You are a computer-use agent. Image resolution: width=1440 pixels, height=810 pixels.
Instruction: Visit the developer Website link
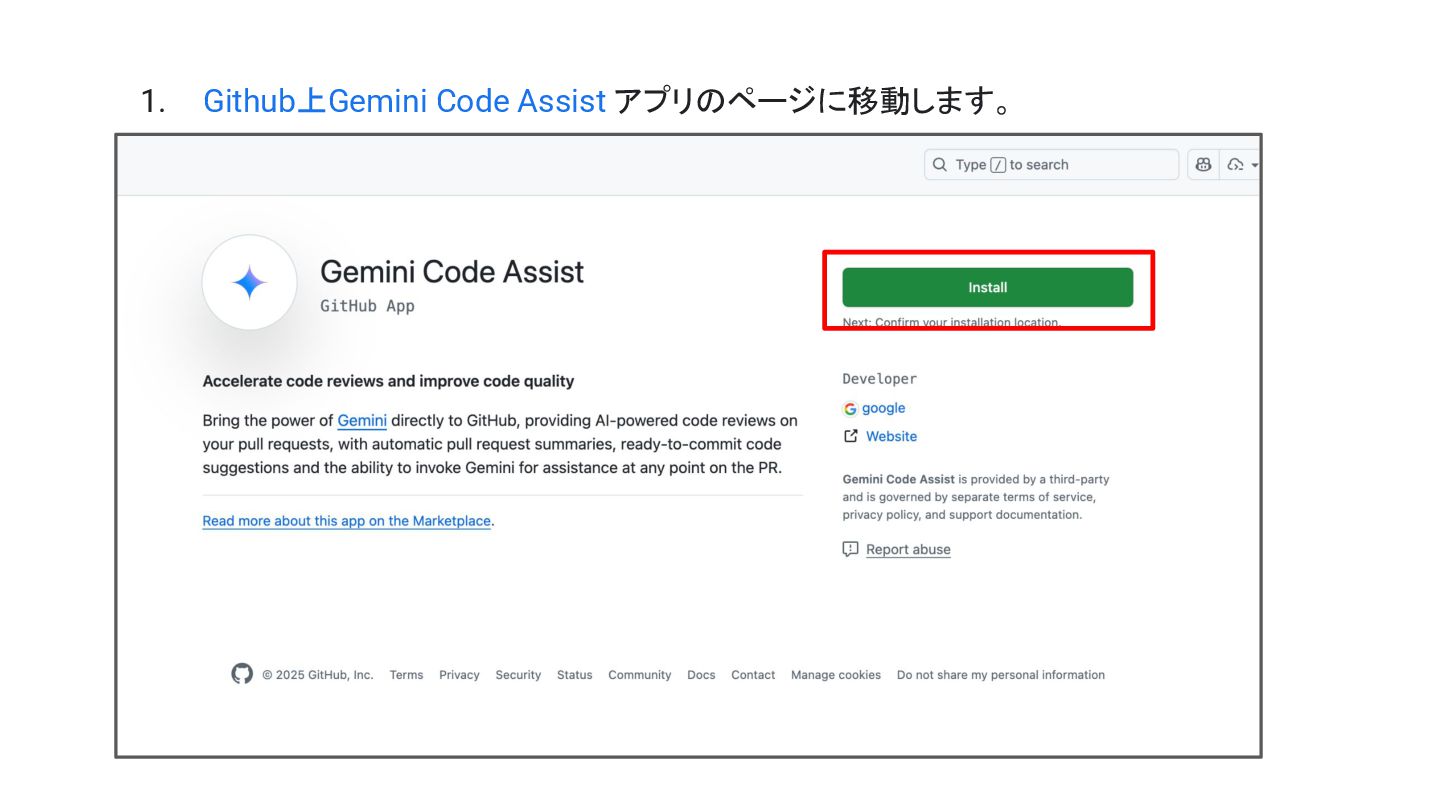[891, 436]
